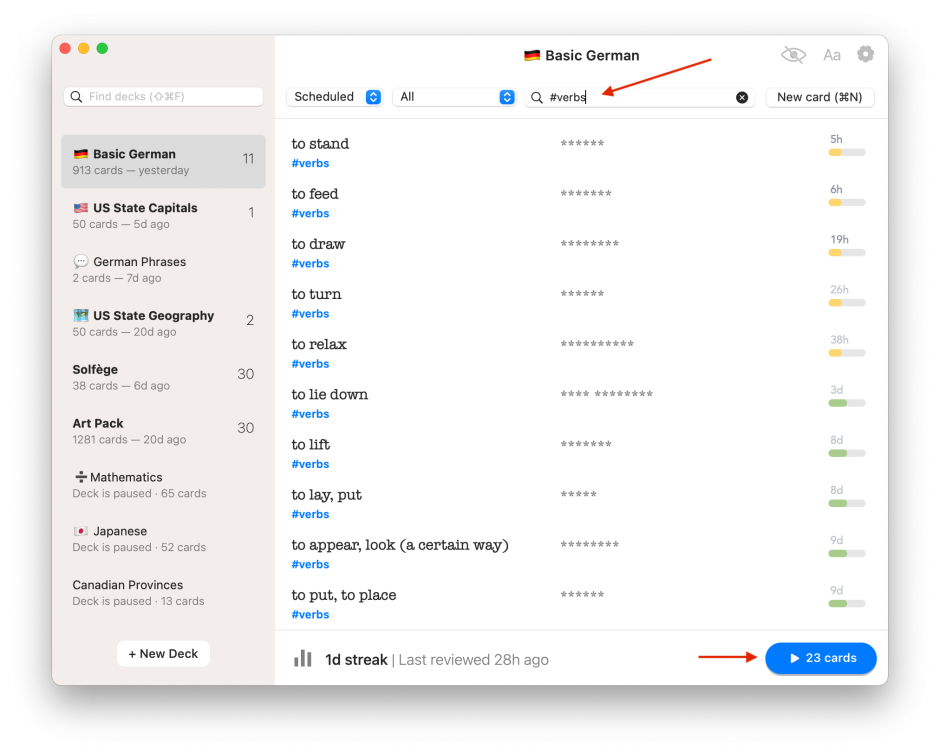940x754 pixels.
Task: Click the due count 11 on Basic German
Action: click(x=248, y=159)
